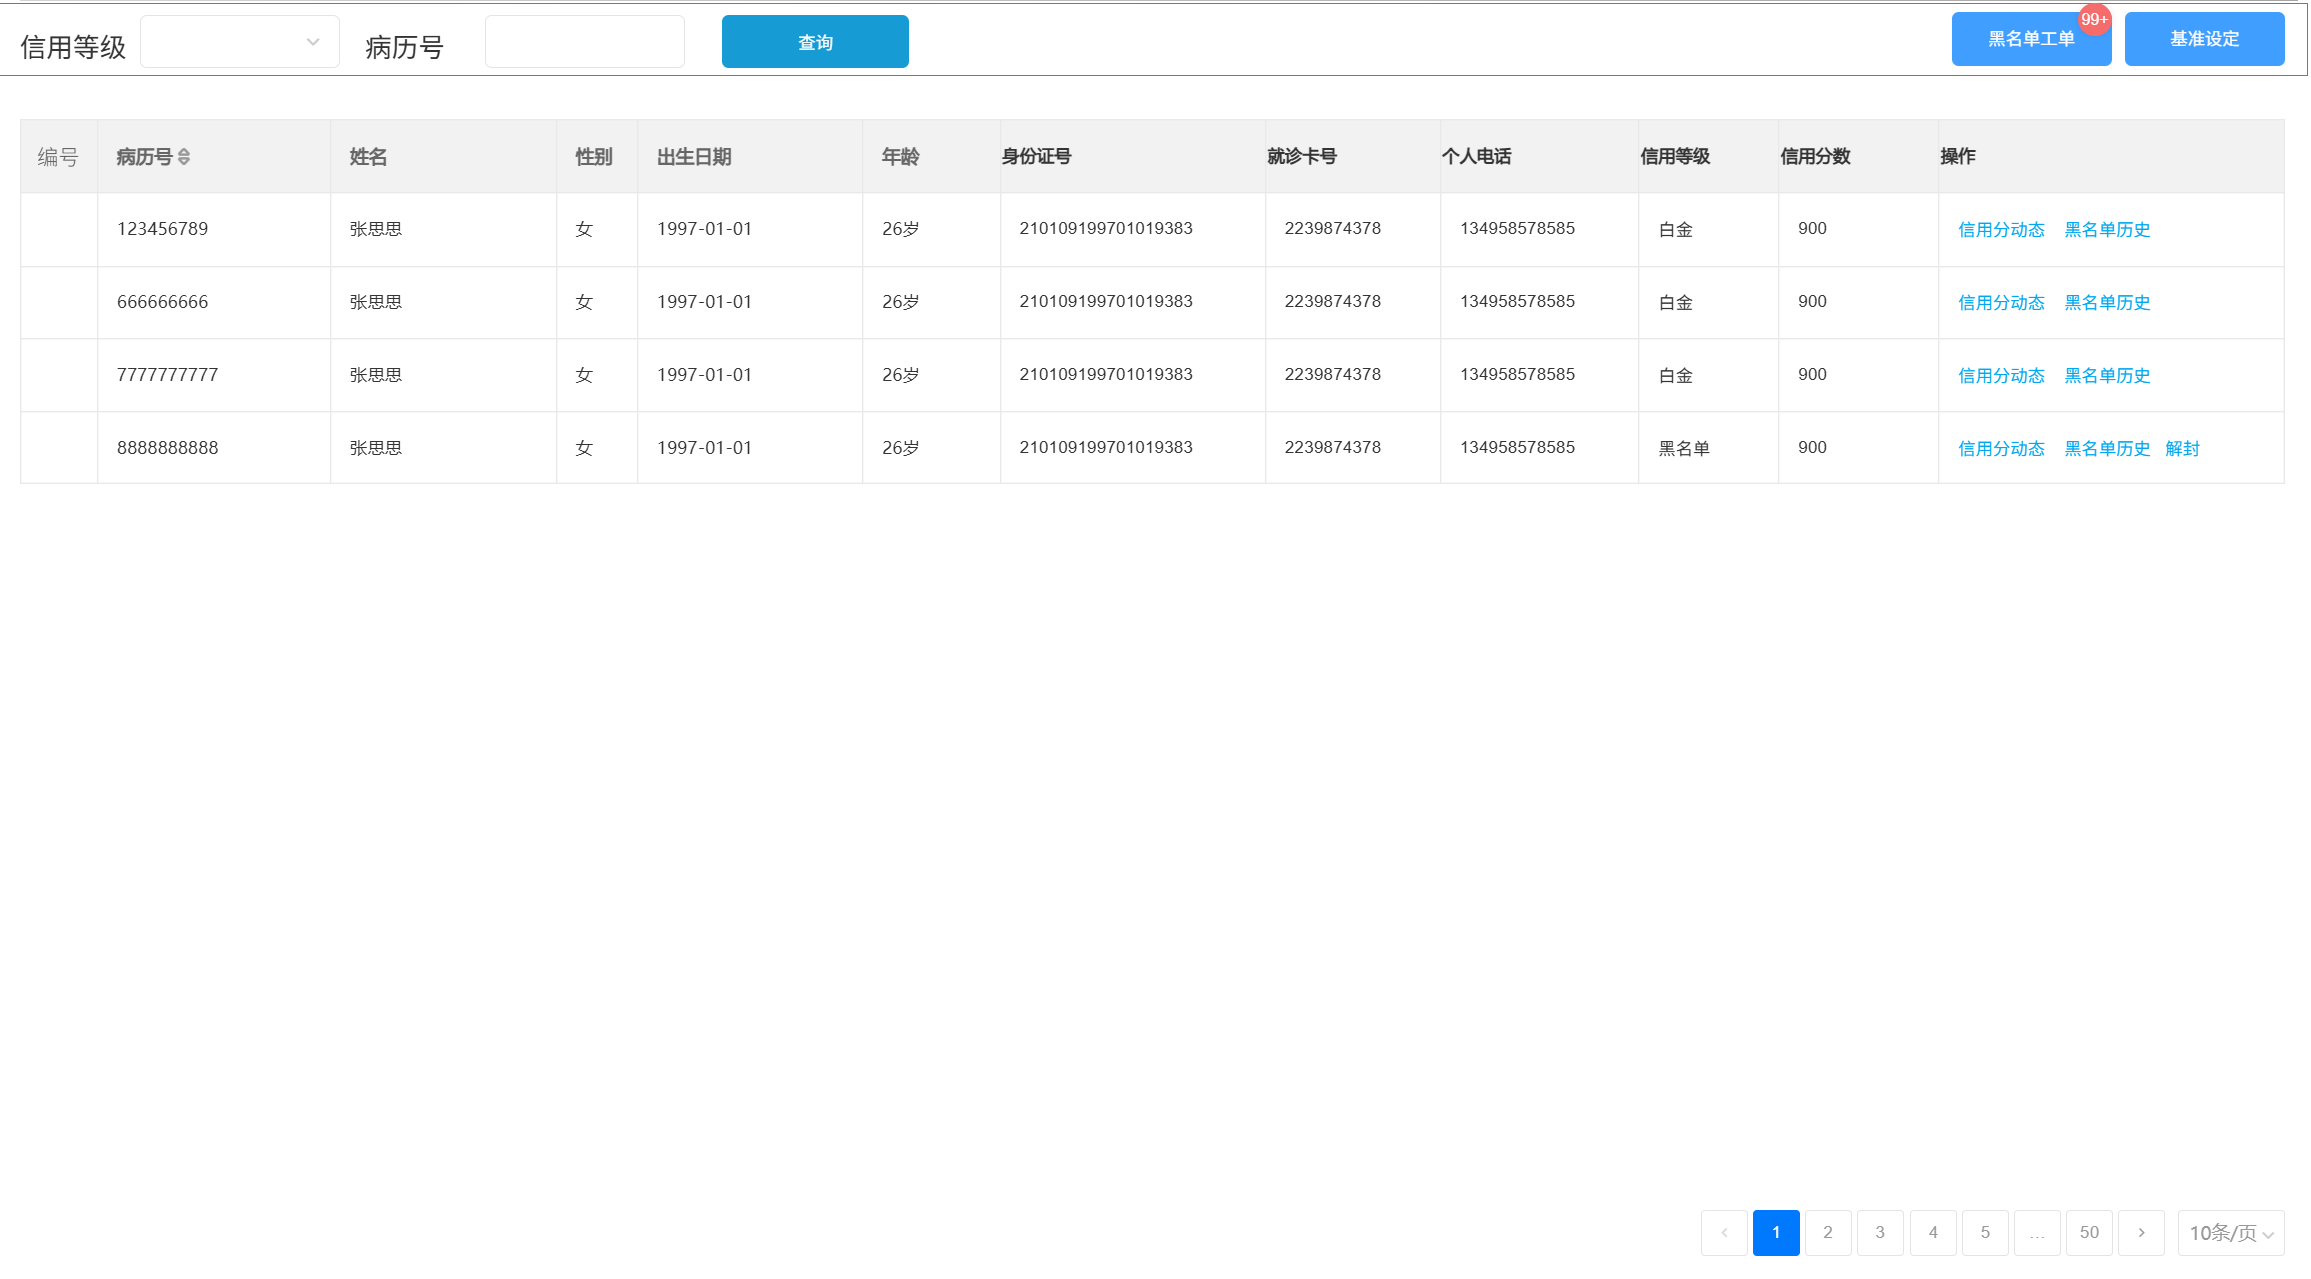View 黑名单历史 for record 666666666
This screenshot has width=2311, height=1279.
click(x=2107, y=303)
